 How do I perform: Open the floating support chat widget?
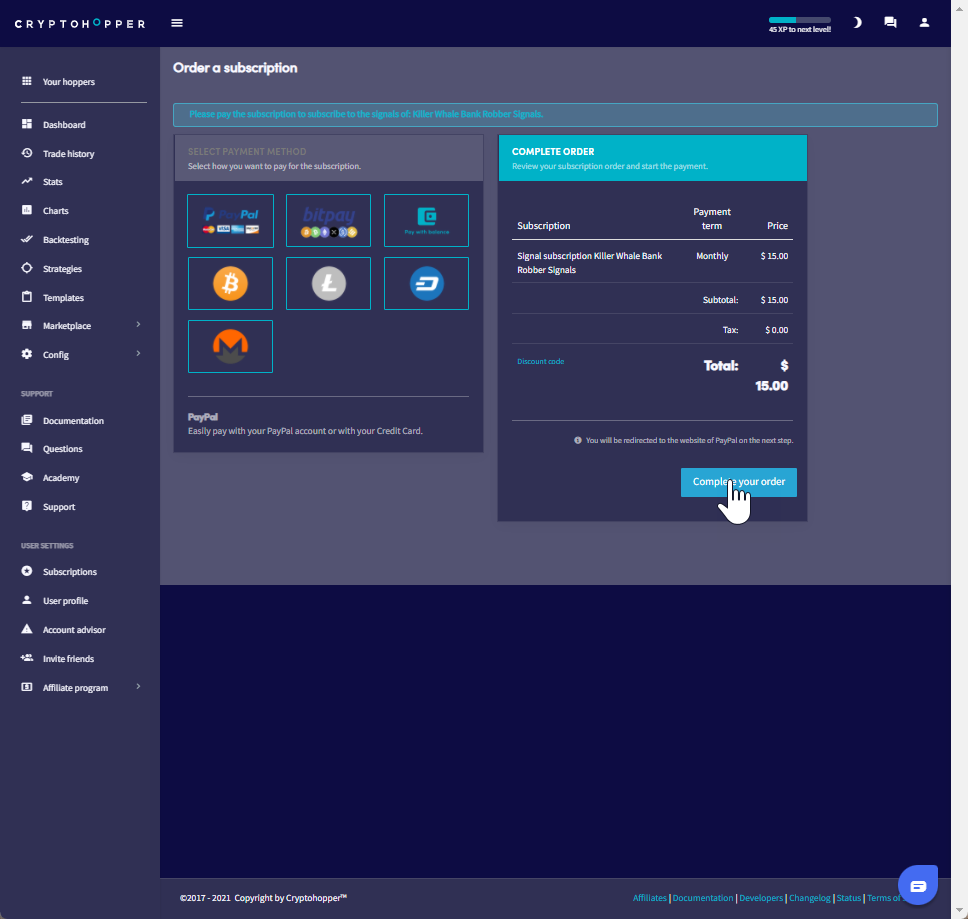[x=918, y=885]
